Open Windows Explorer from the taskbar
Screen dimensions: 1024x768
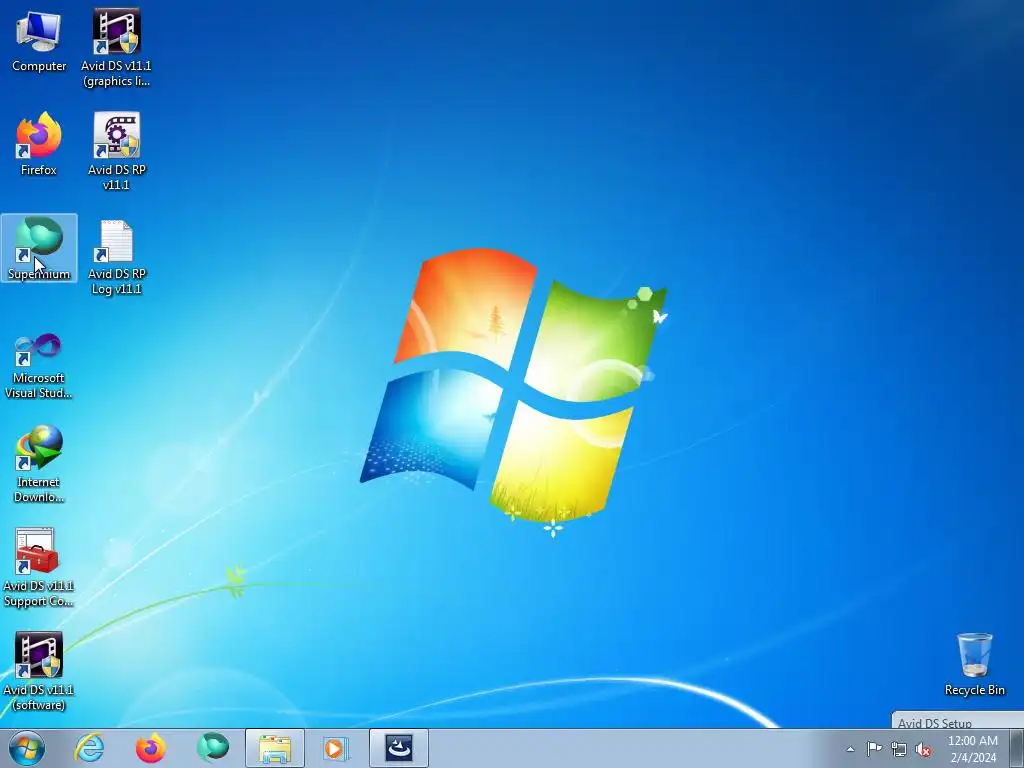[275, 748]
